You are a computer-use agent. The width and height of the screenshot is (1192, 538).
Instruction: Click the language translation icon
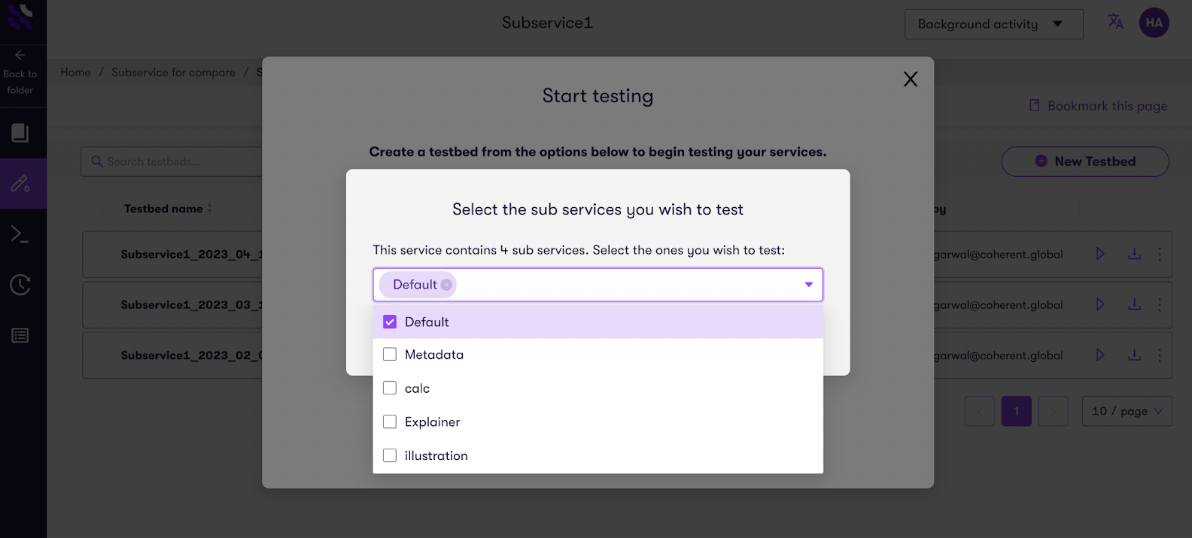click(x=1116, y=21)
